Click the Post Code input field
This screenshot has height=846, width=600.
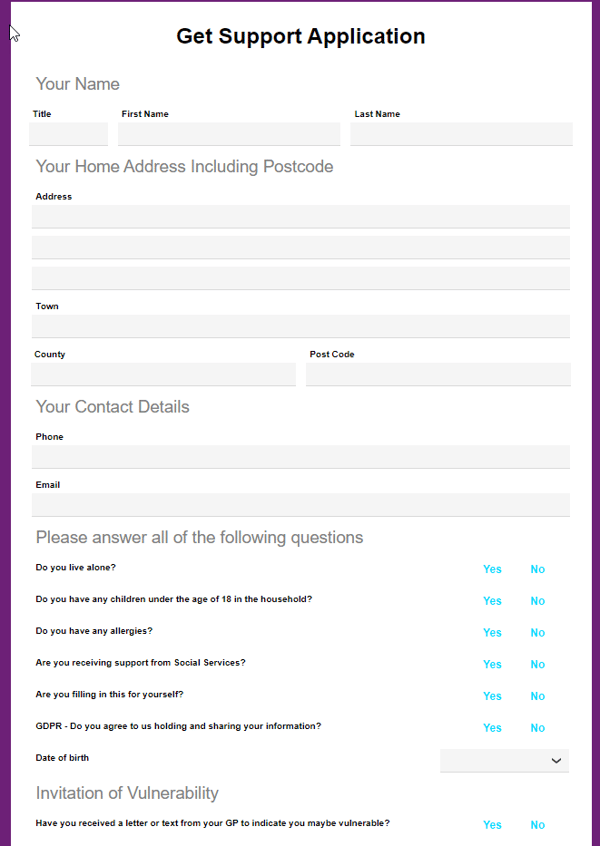(x=438, y=373)
